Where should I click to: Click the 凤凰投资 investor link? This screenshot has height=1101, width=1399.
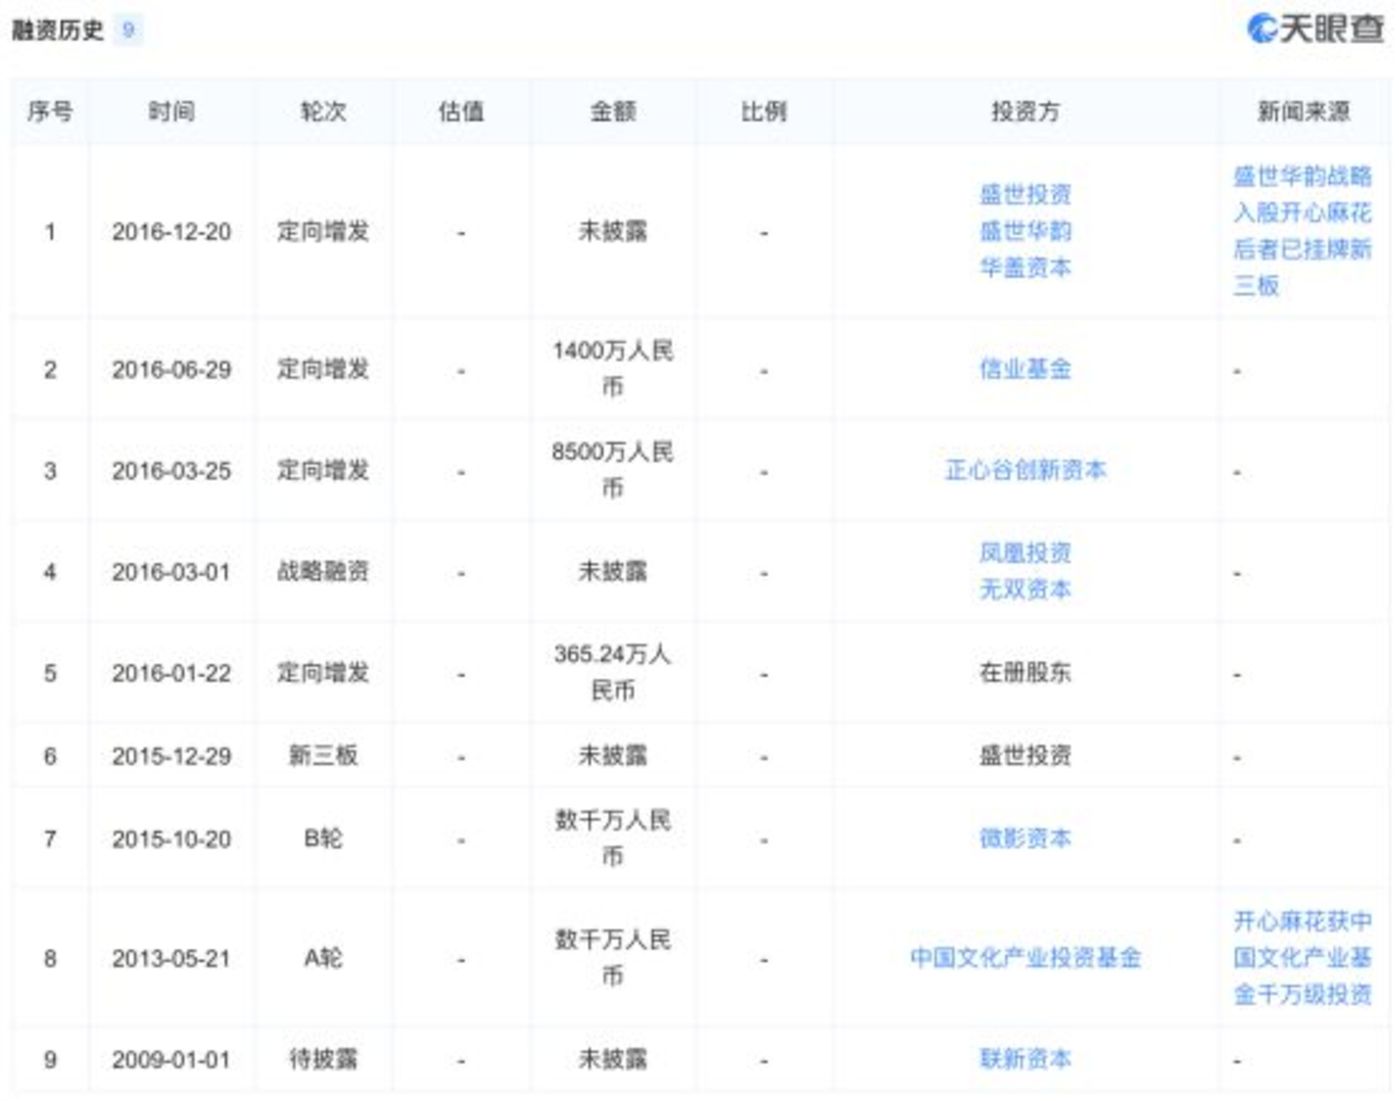[1025, 553]
